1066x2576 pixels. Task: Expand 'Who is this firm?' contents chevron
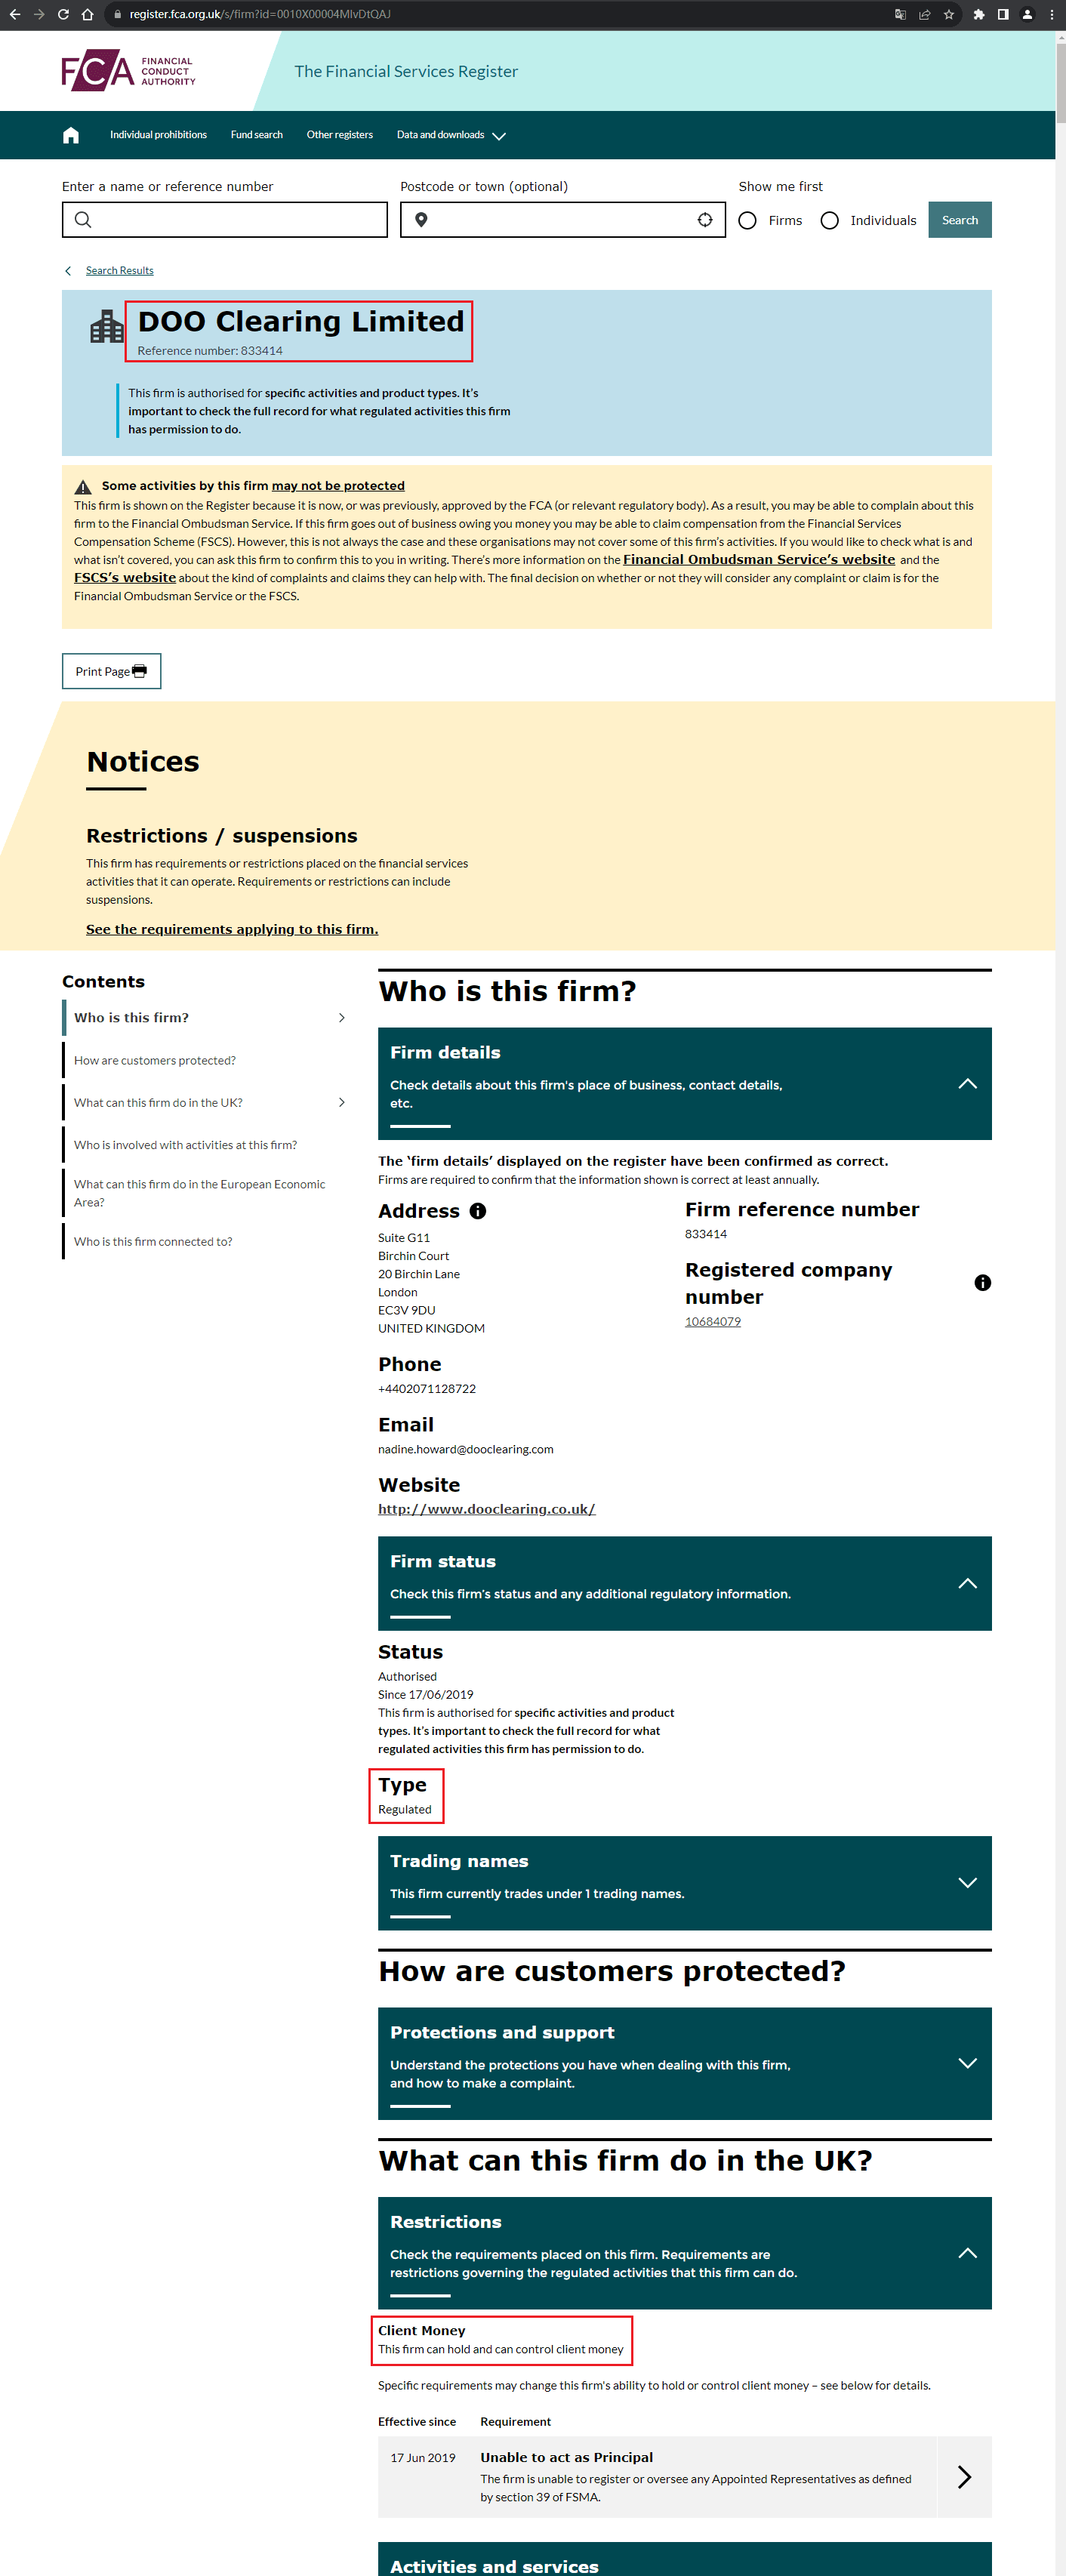[342, 1018]
